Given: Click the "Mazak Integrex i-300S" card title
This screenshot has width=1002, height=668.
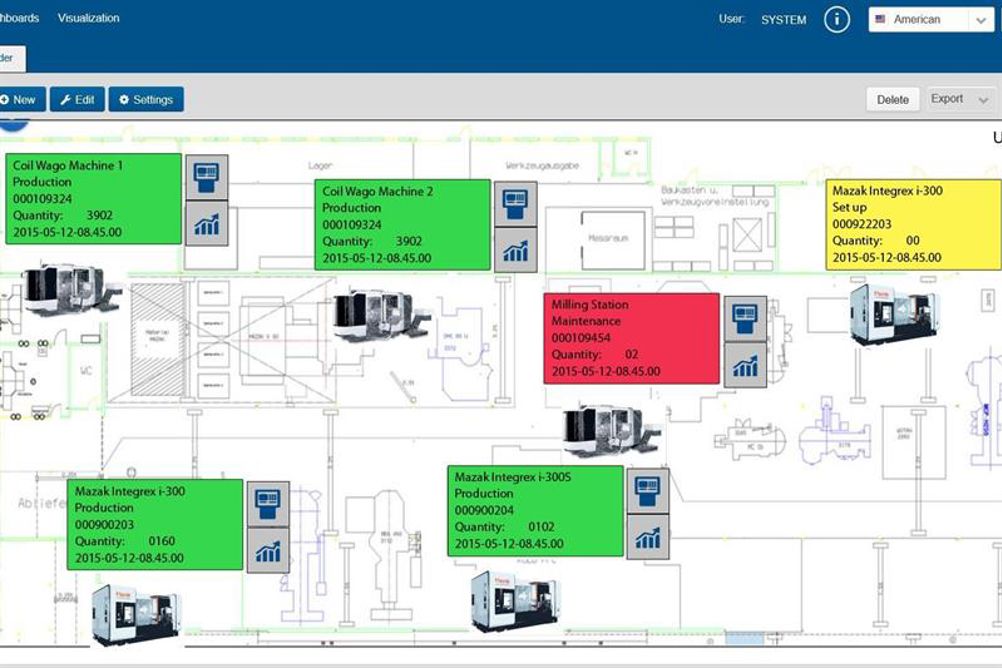Looking at the screenshot, I should tap(513, 477).
